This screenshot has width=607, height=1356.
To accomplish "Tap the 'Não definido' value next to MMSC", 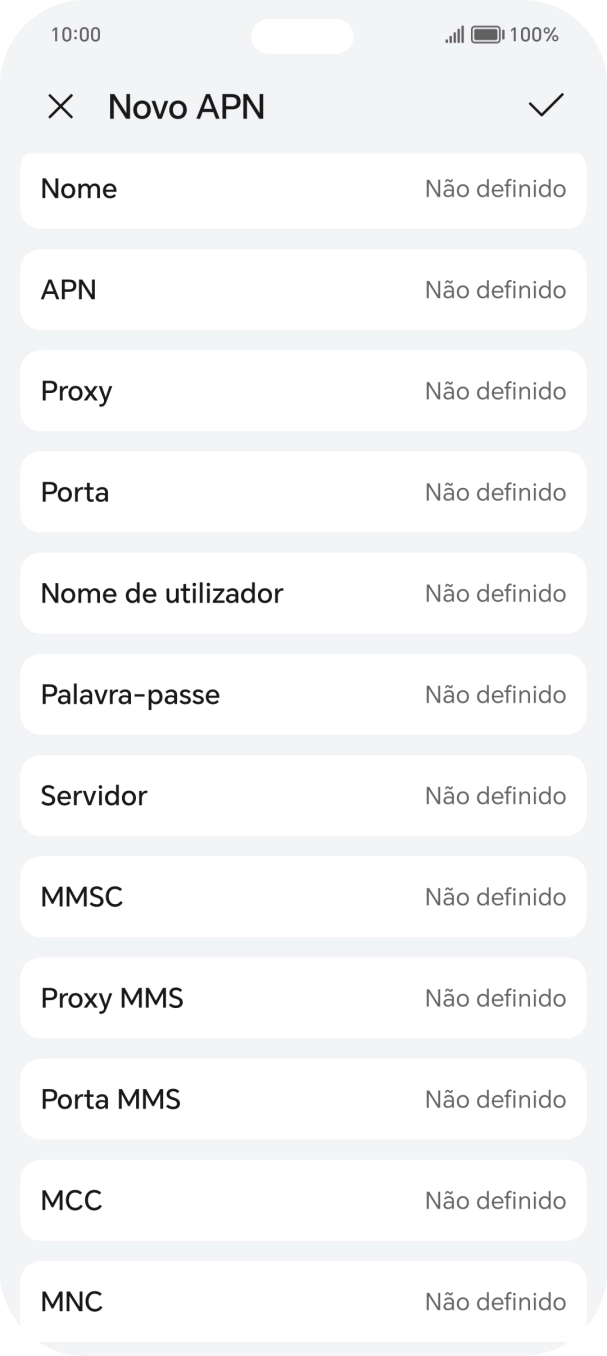I will pos(495,897).
